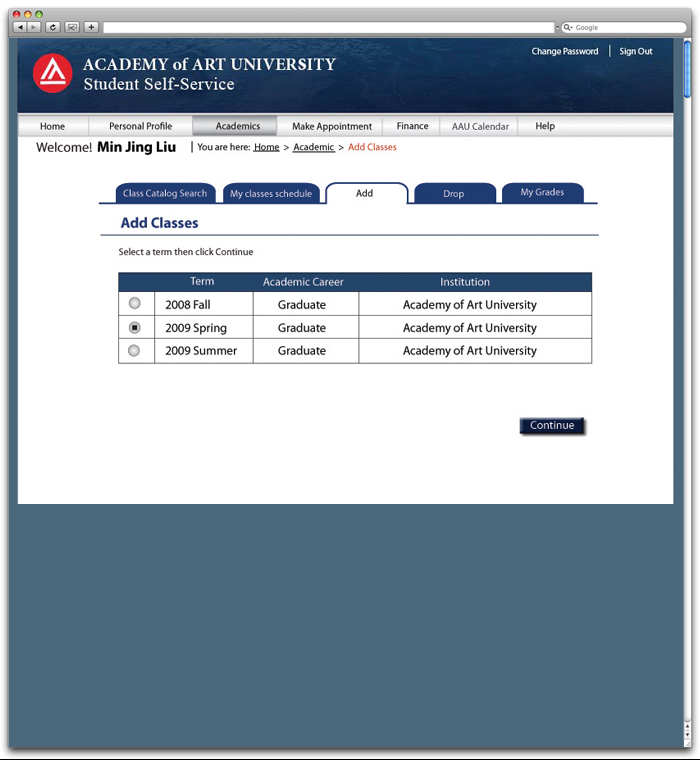The width and height of the screenshot is (700, 760).
Task: Switch to the Class Catalog Search tab
Action: (x=165, y=193)
